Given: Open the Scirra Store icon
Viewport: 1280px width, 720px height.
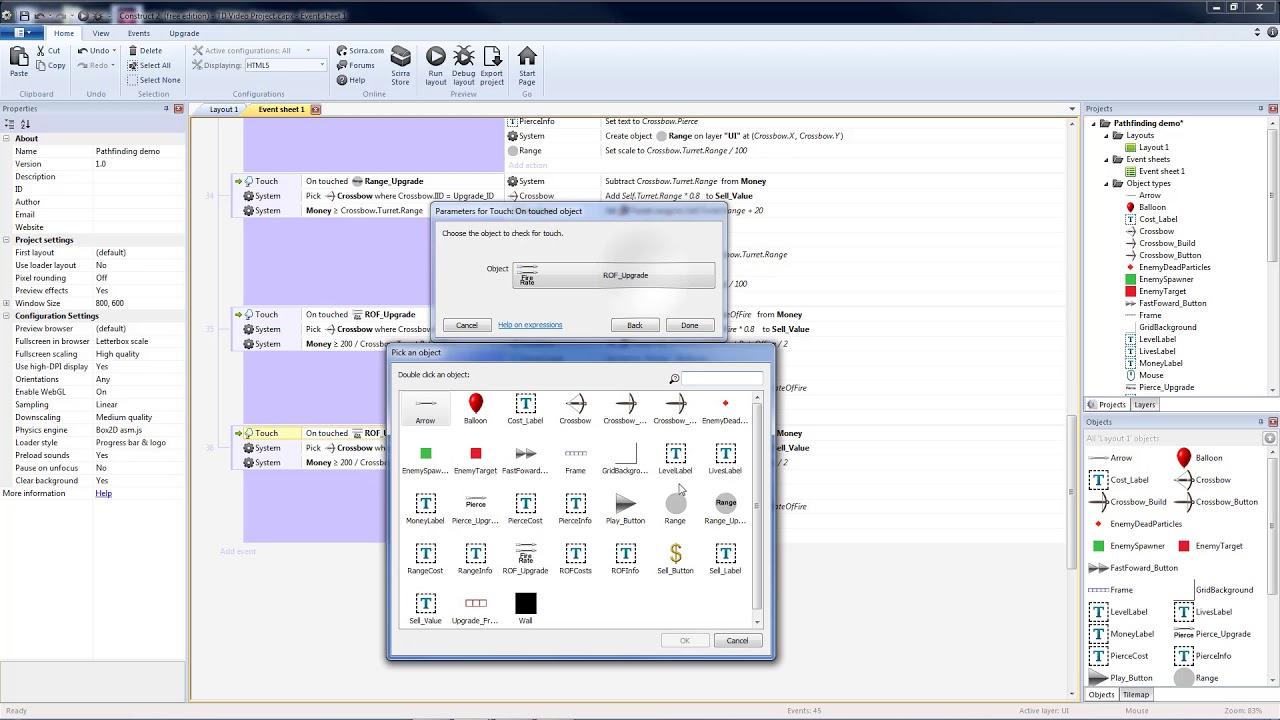Looking at the screenshot, I should click(x=400, y=57).
